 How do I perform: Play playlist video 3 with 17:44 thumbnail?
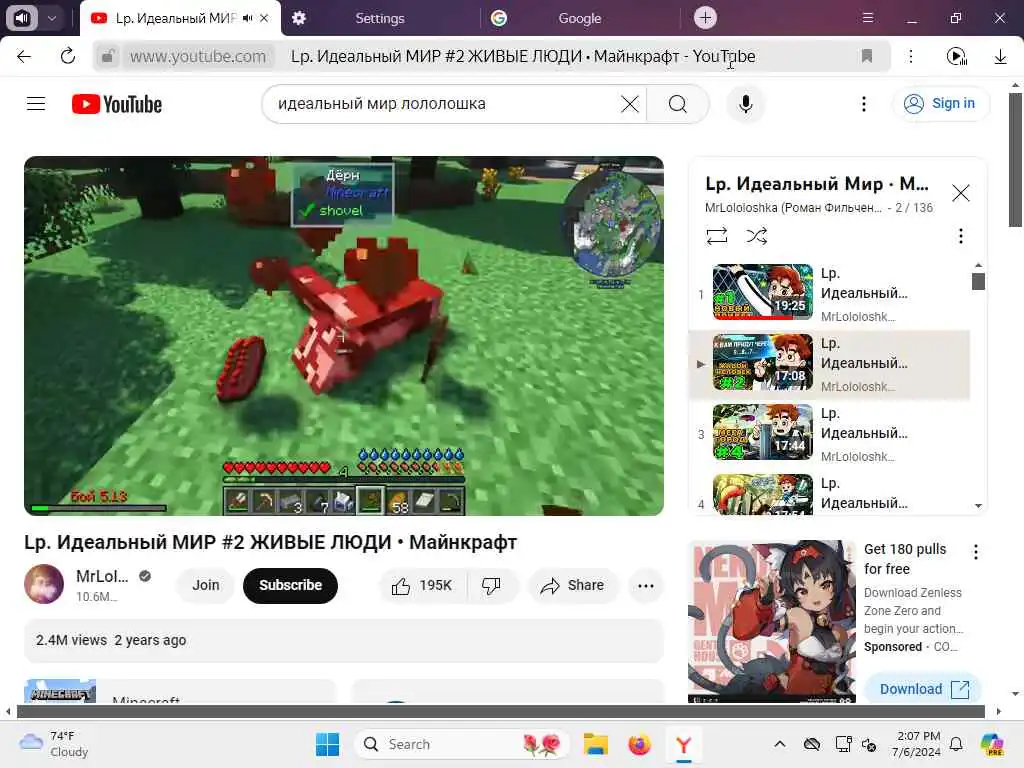click(x=762, y=432)
